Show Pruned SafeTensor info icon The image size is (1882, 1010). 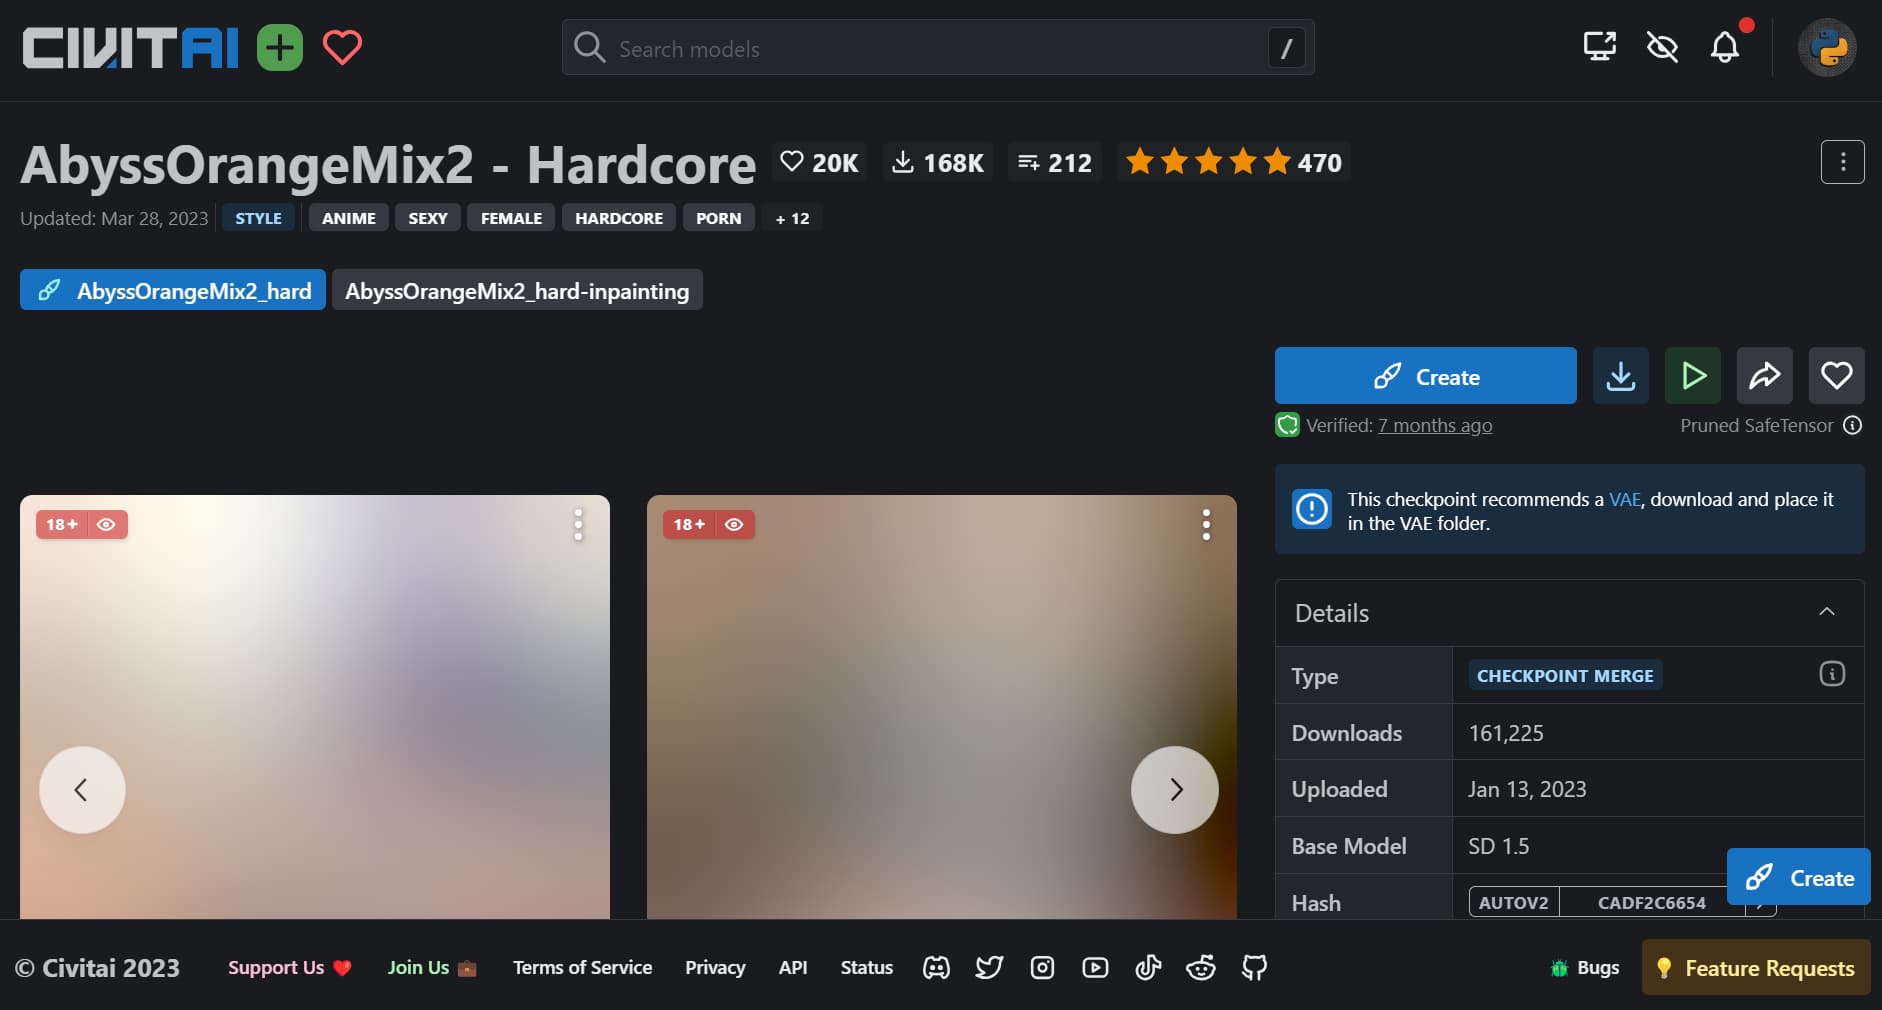[x=1852, y=425]
